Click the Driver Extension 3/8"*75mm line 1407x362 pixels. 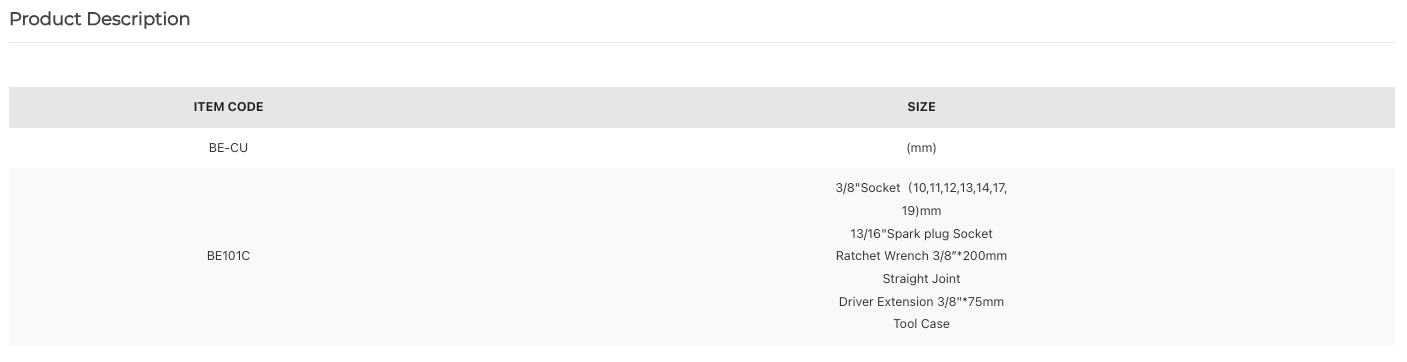pyautogui.click(x=921, y=302)
